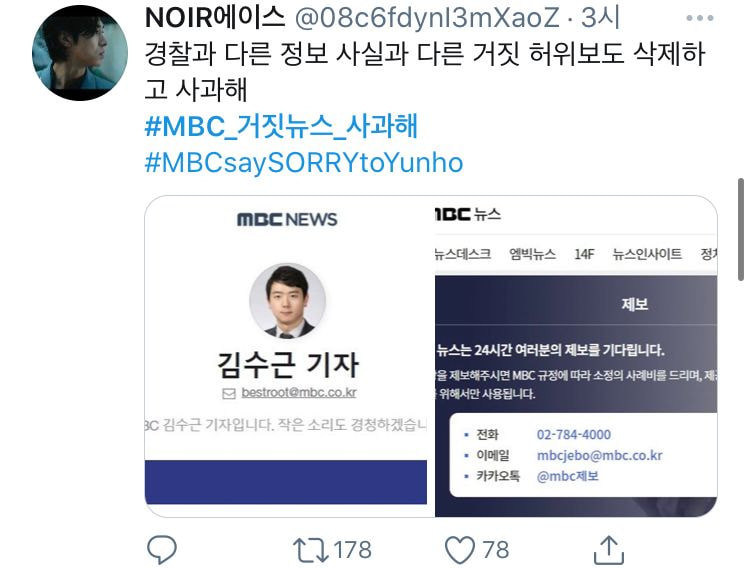The image size is (750, 568).
Task: Switch to the 14F menu tab
Action: point(584,254)
